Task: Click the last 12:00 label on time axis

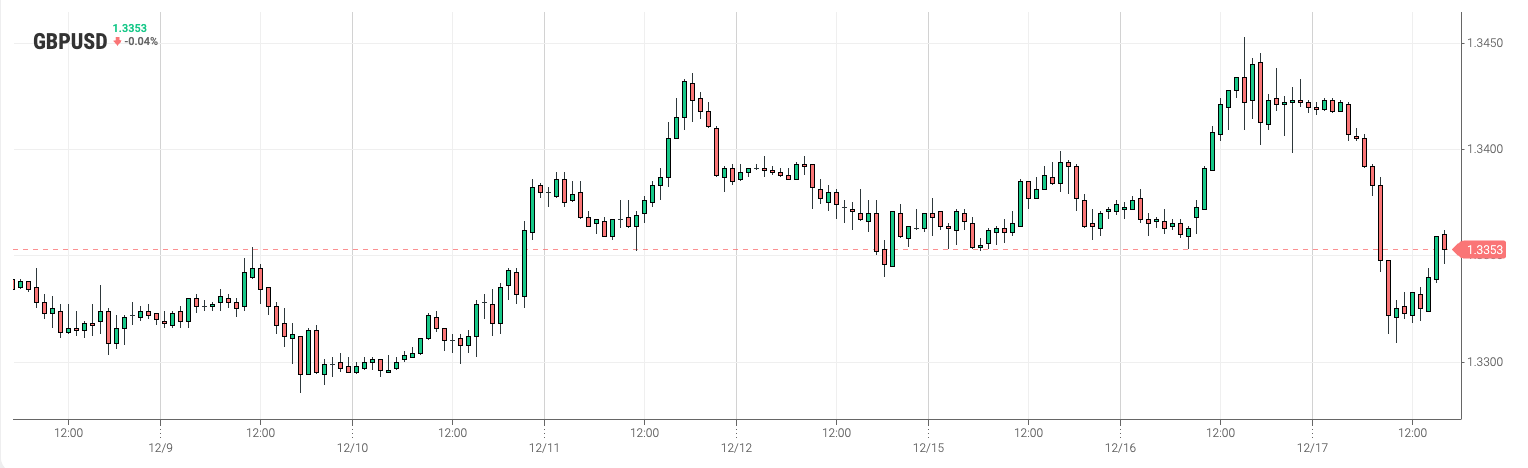Action: tap(1411, 433)
